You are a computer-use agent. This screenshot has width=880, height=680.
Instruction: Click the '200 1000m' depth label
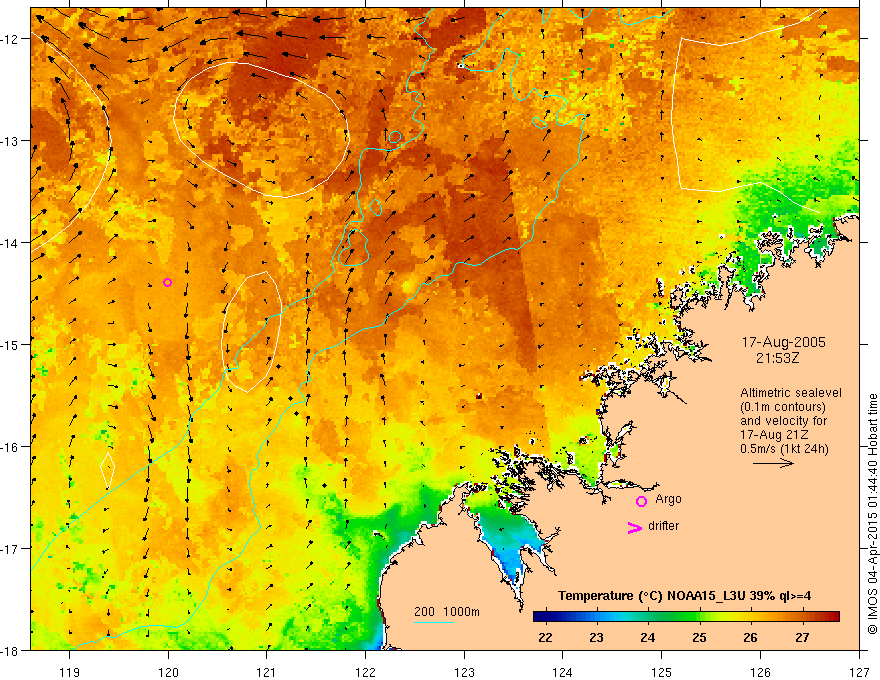tap(447, 612)
